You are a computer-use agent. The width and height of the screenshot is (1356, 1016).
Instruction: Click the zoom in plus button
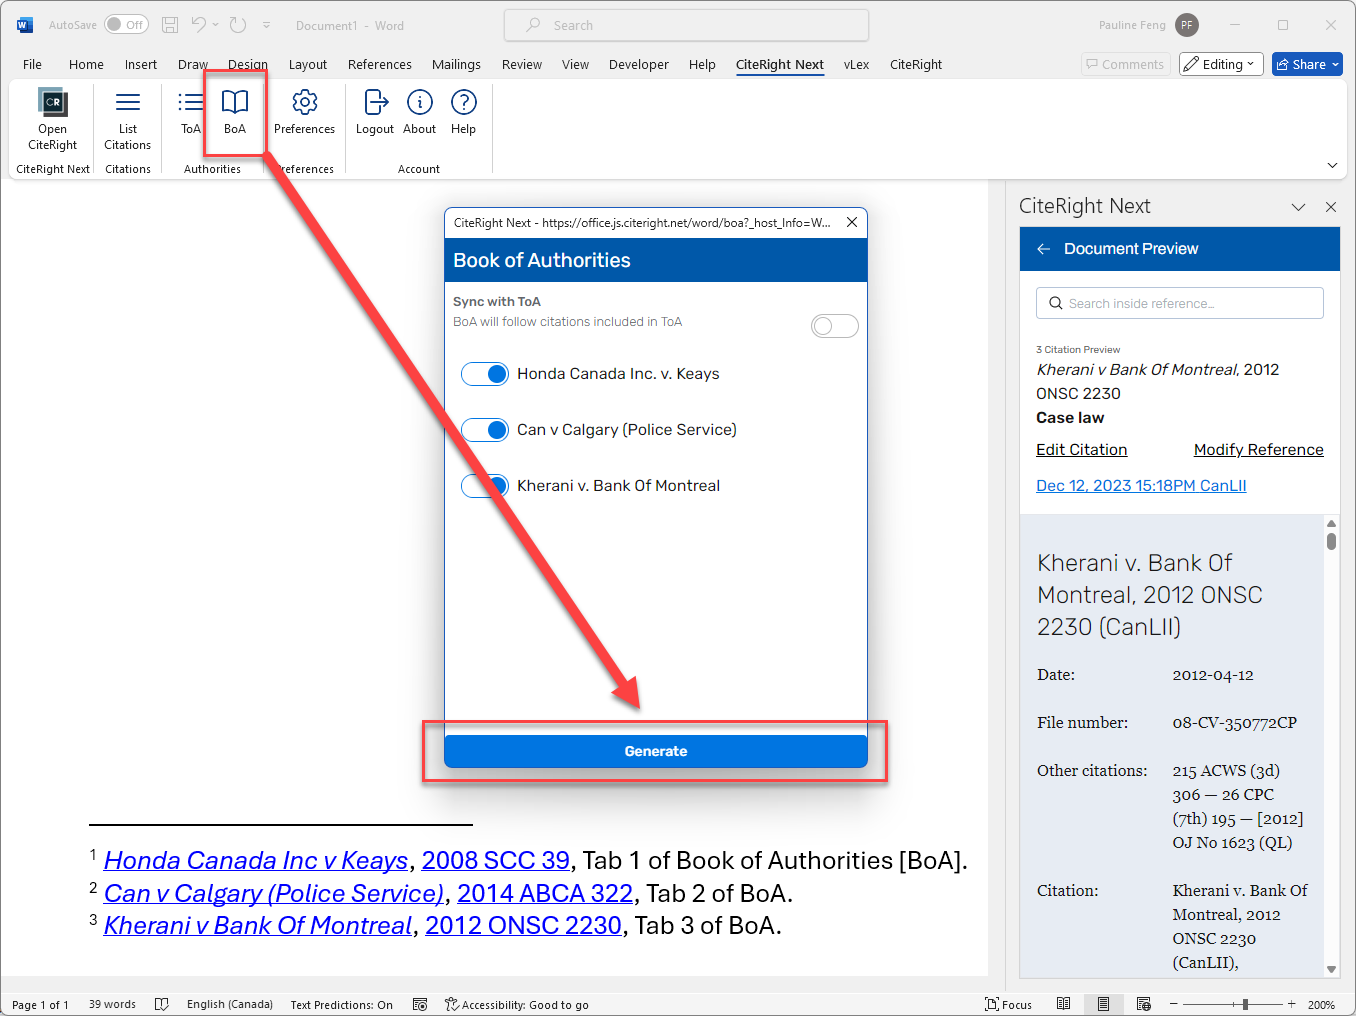pos(1291,1004)
